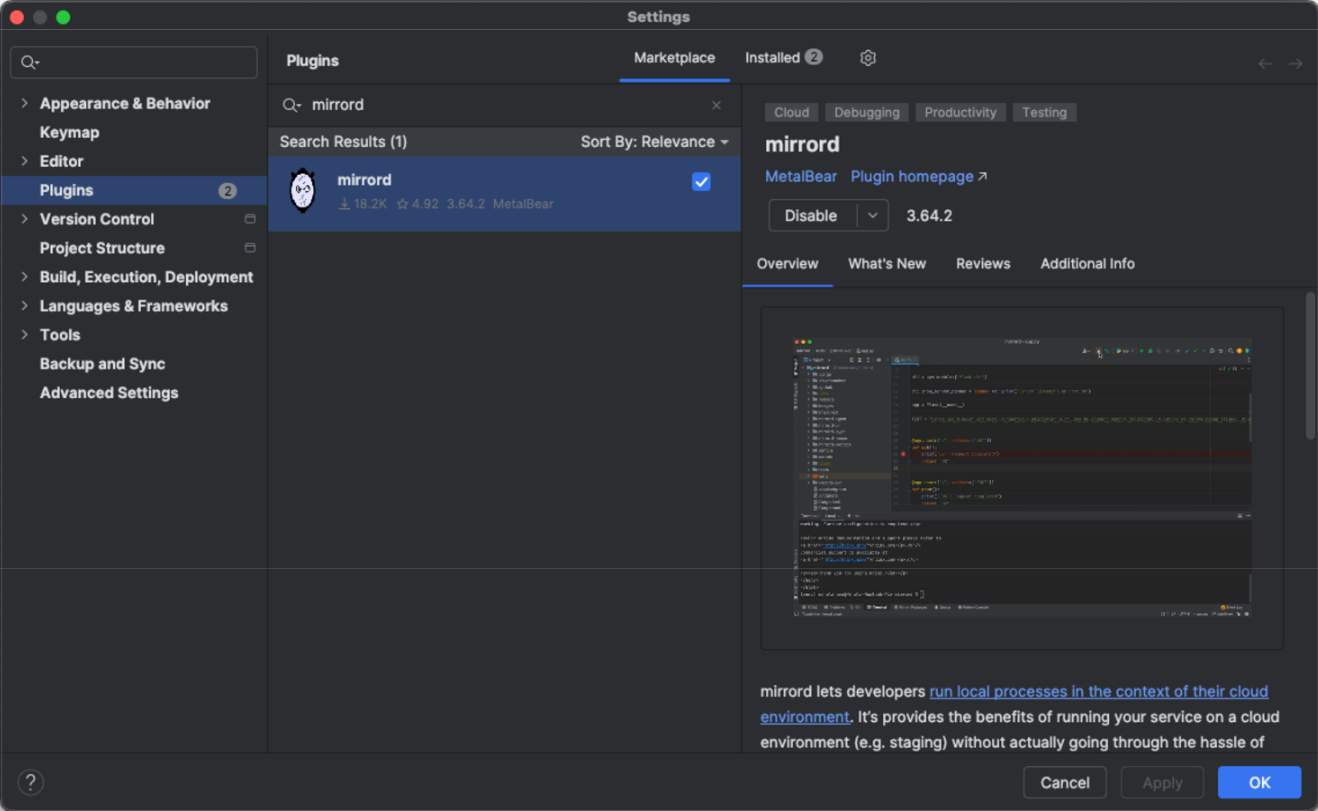The width and height of the screenshot is (1318, 811).
Task: Open the Reviews tab
Action: pyautogui.click(x=982, y=264)
